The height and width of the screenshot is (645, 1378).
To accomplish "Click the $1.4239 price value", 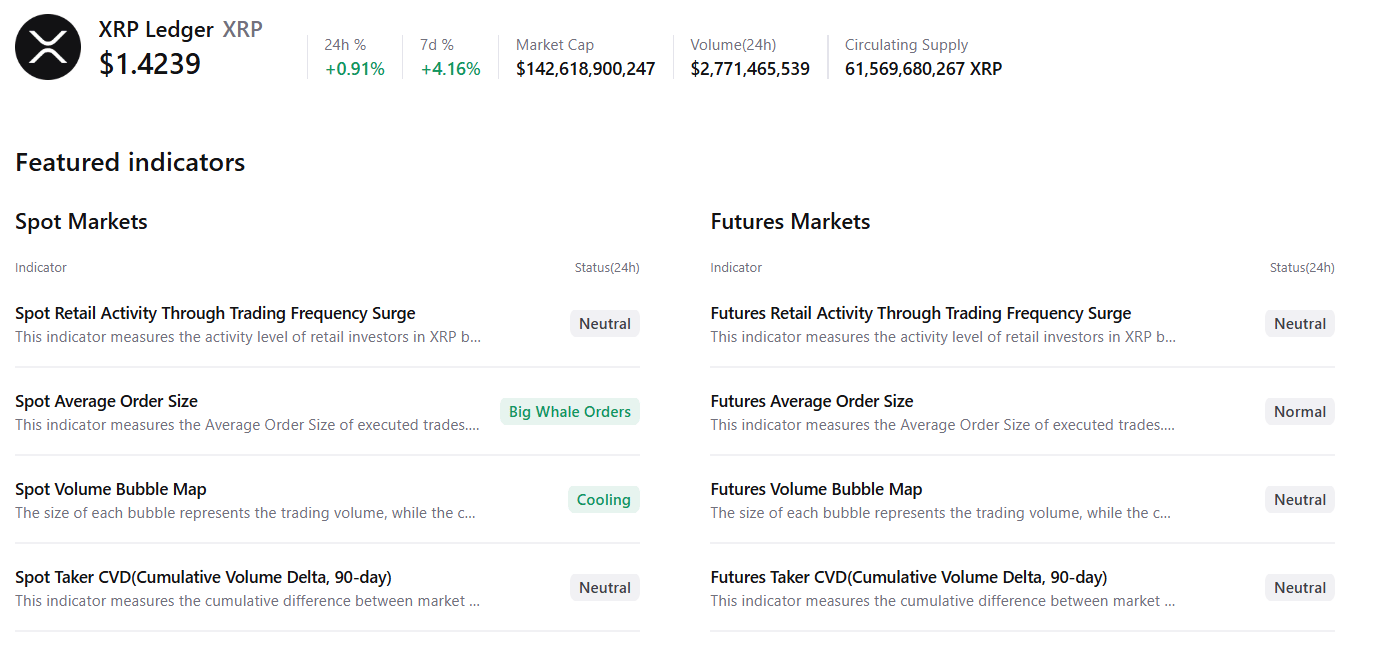I will point(150,64).
